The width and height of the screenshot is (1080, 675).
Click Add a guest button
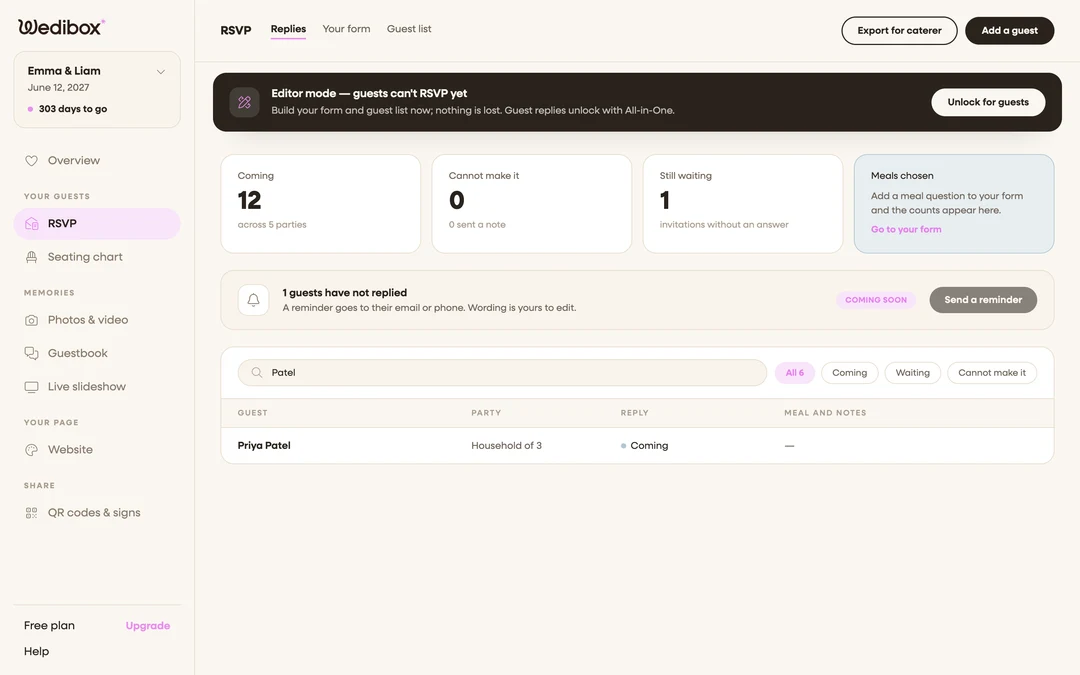coord(1009,31)
